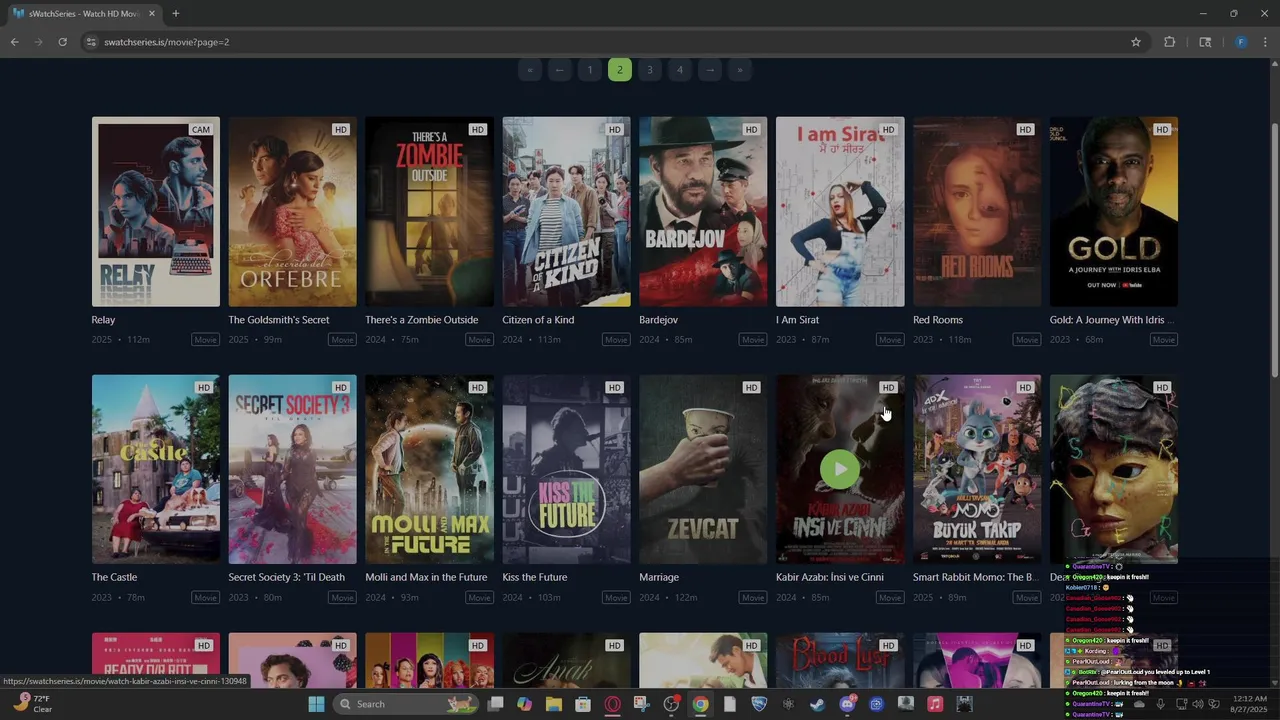Viewport: 1280px width, 720px height.
Task: Open Red Rooms poster
Action: [x=977, y=212]
